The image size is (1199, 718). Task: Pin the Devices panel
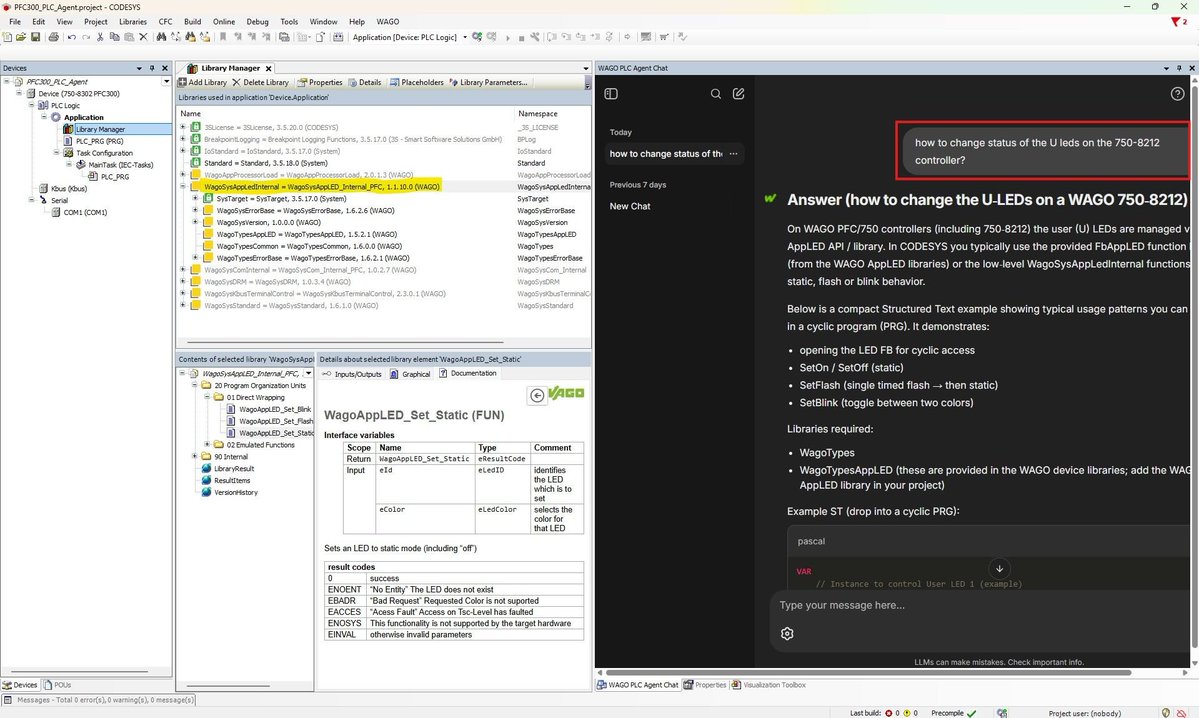pyautogui.click(x=152, y=68)
